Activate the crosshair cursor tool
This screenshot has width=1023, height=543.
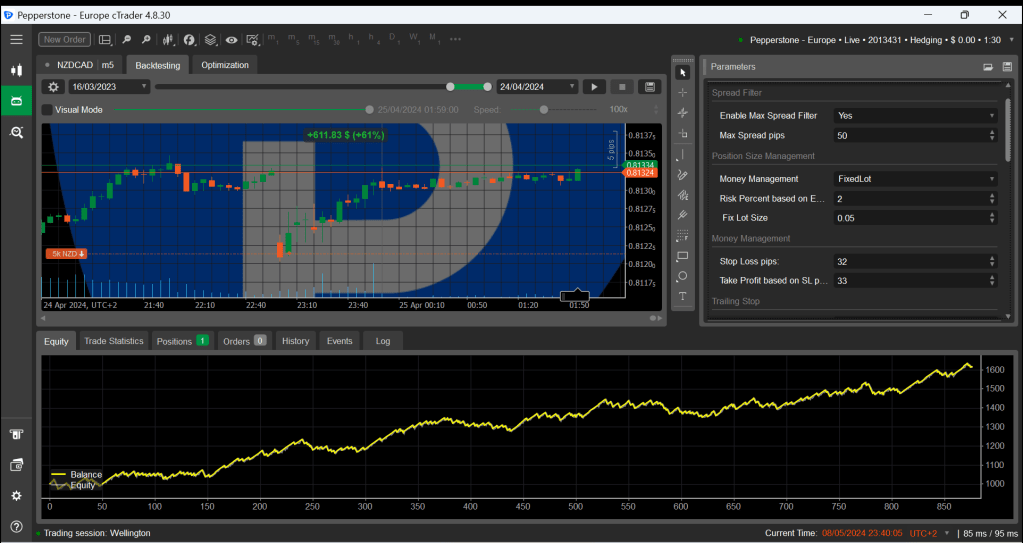[683, 92]
